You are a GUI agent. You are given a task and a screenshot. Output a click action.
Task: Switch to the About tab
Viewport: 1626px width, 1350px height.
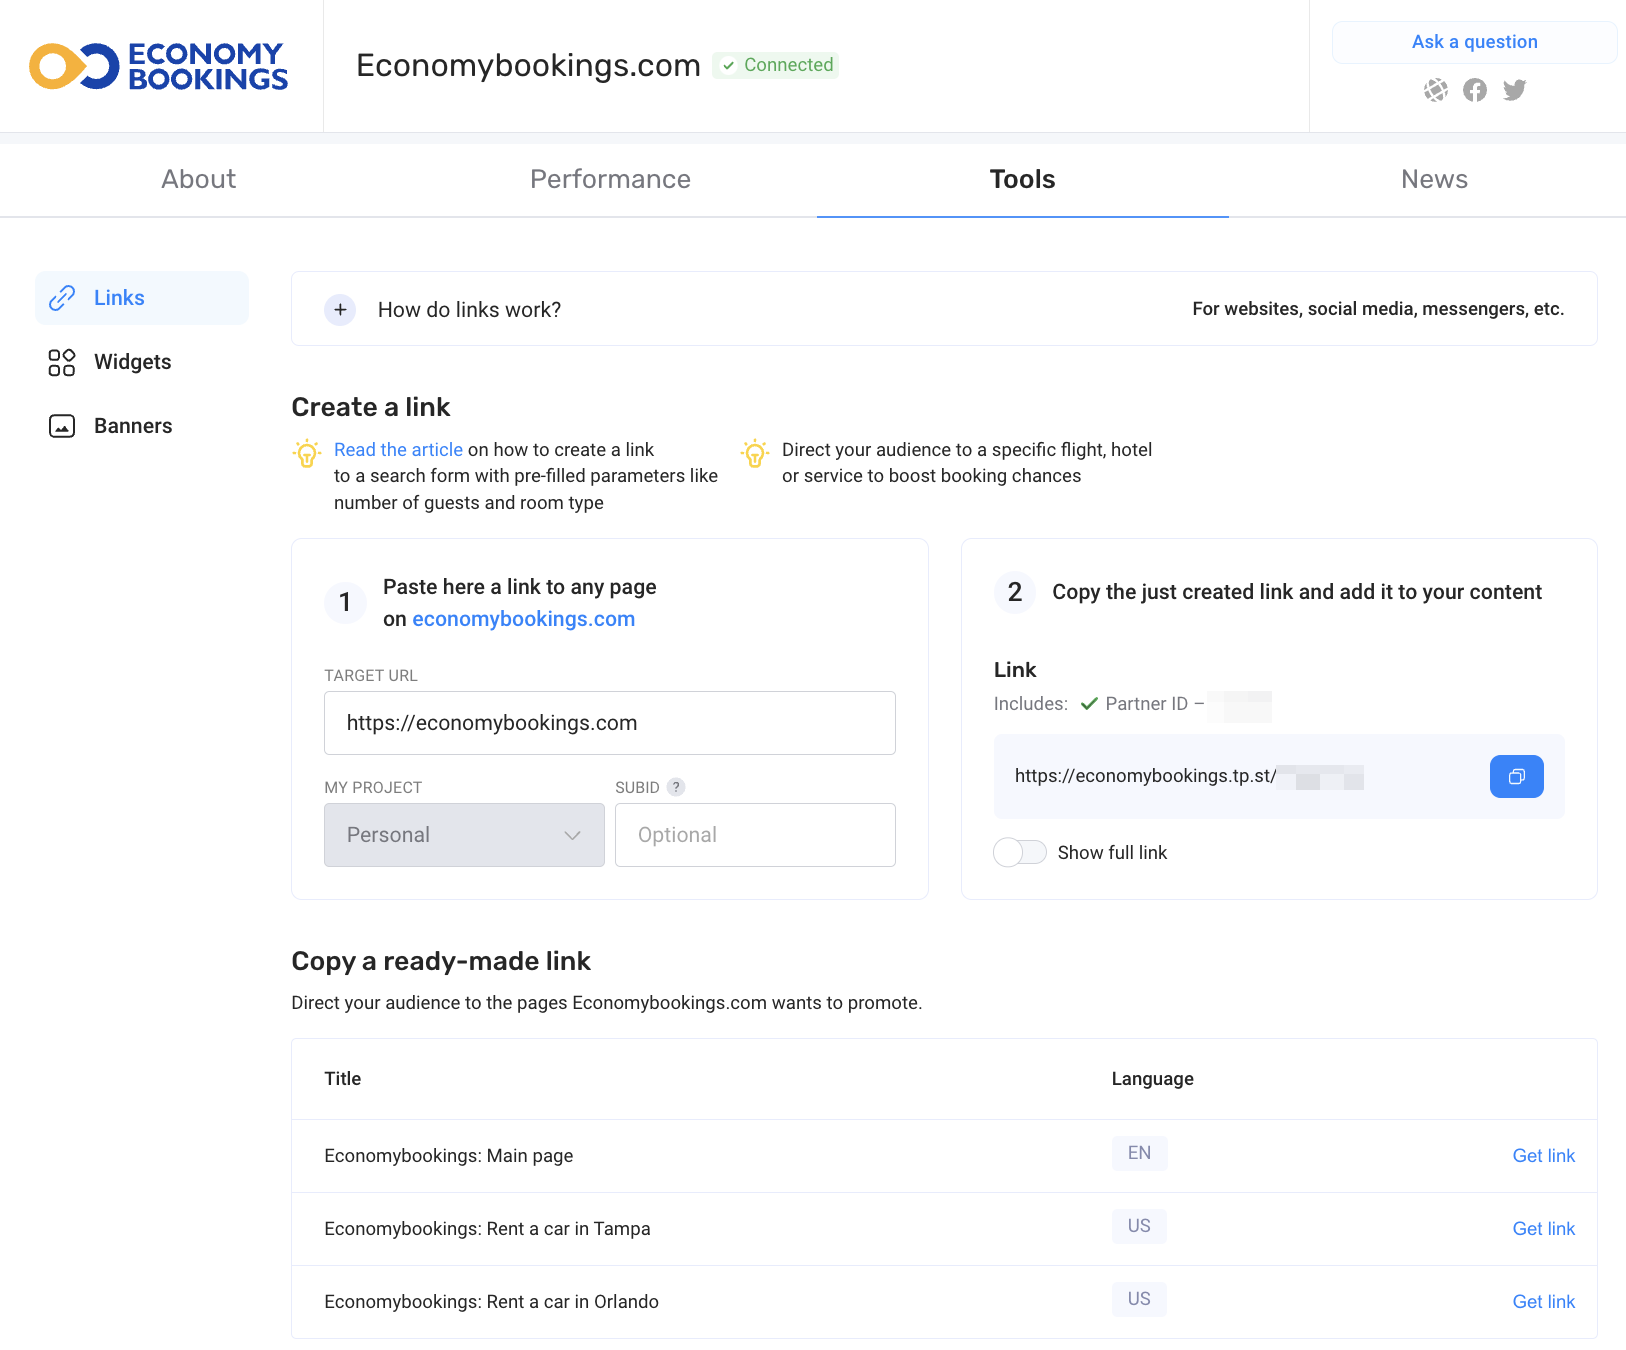[x=199, y=179]
